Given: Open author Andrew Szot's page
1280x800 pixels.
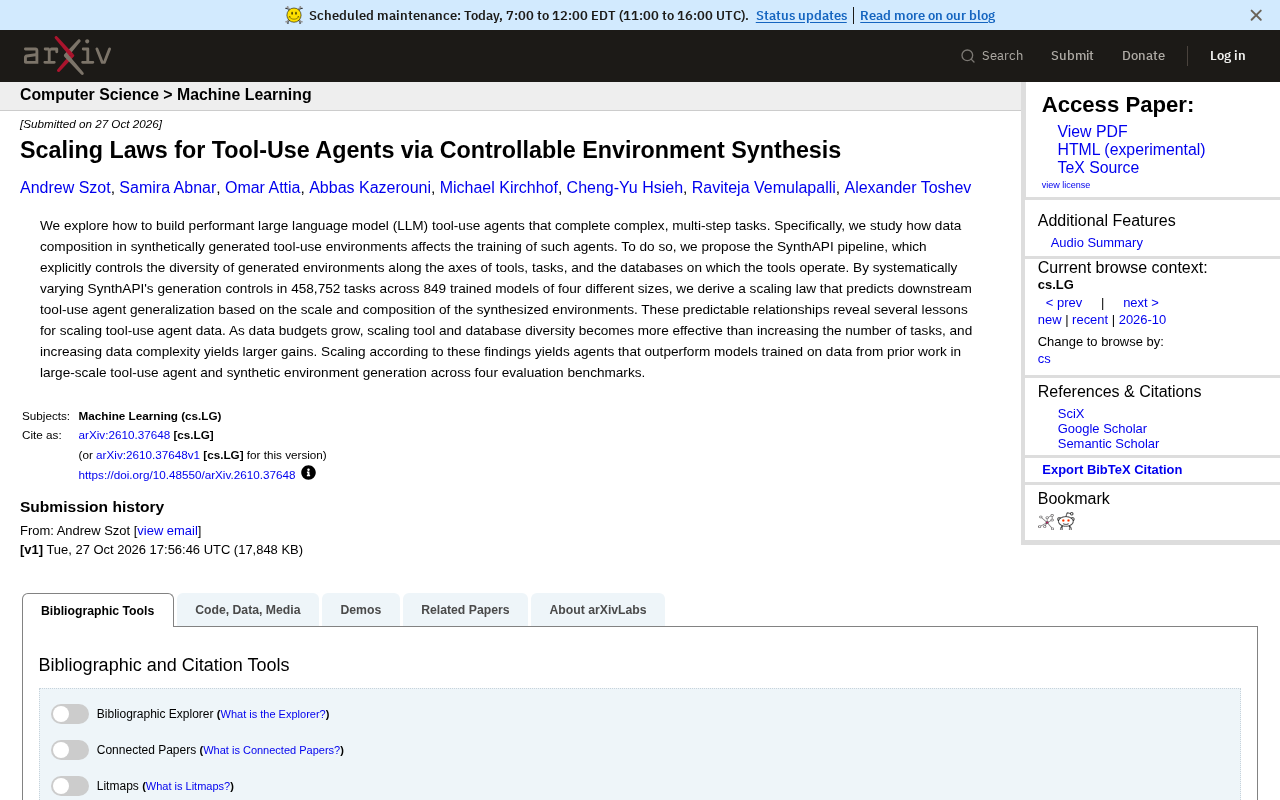Looking at the screenshot, I should (x=65, y=188).
